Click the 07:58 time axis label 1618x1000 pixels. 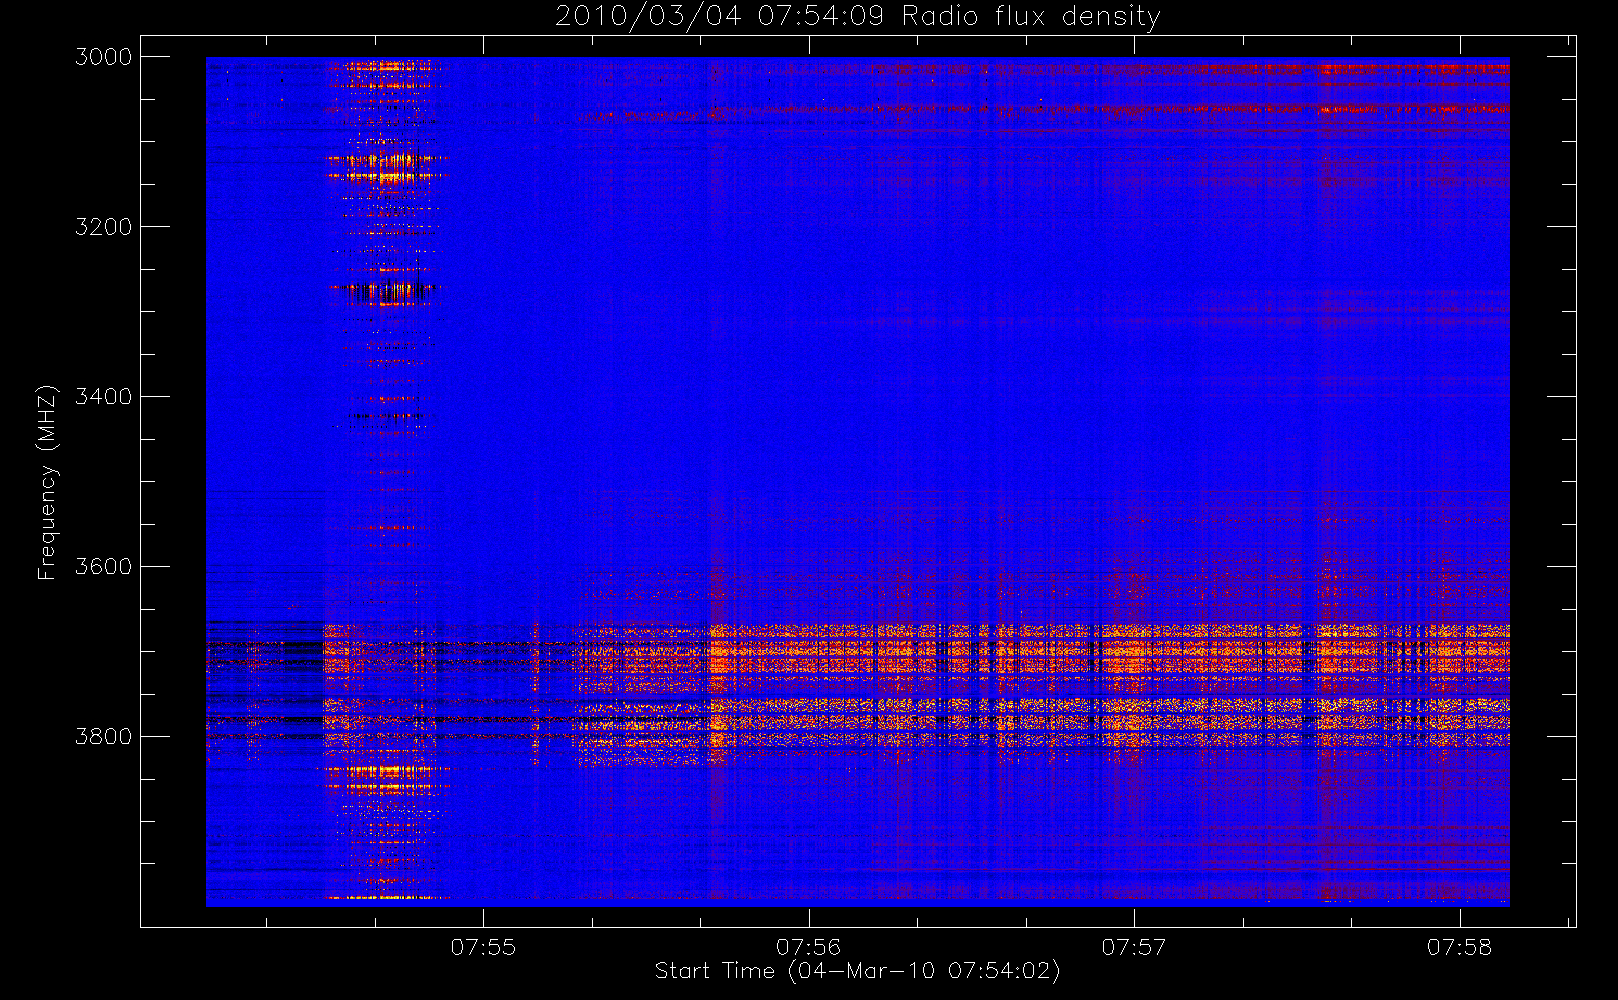click(1460, 947)
